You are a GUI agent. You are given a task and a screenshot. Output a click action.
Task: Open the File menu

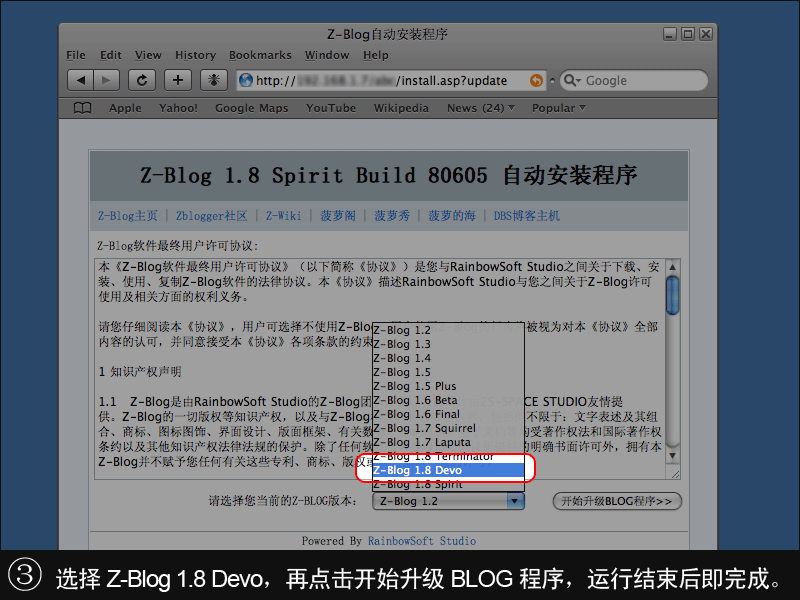click(x=76, y=55)
